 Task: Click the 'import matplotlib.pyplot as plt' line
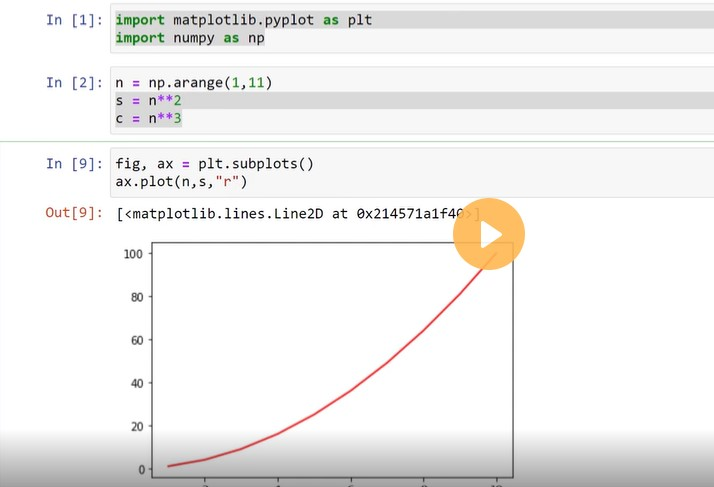click(x=243, y=20)
